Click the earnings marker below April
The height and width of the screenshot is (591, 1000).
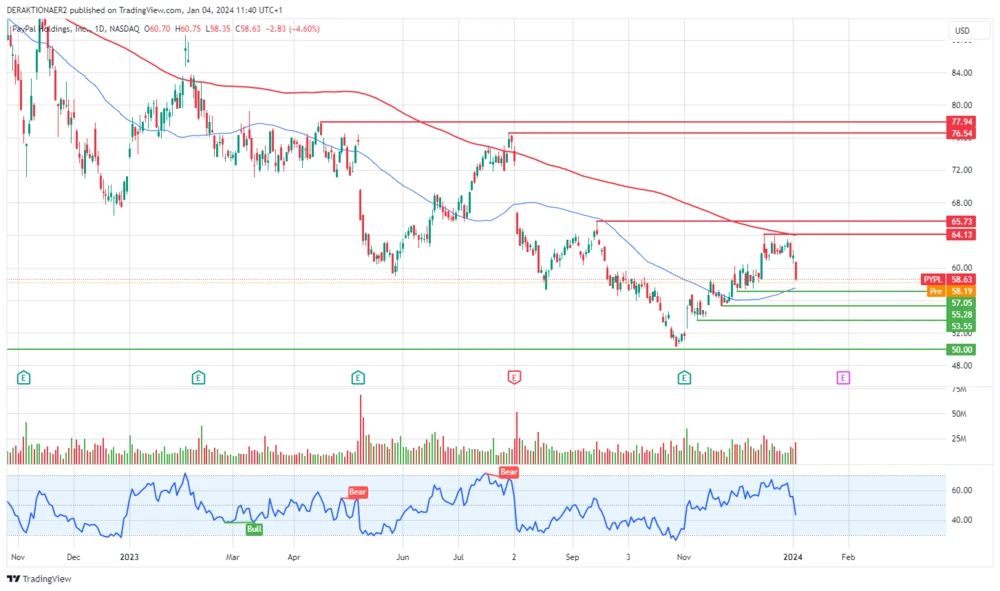356,378
